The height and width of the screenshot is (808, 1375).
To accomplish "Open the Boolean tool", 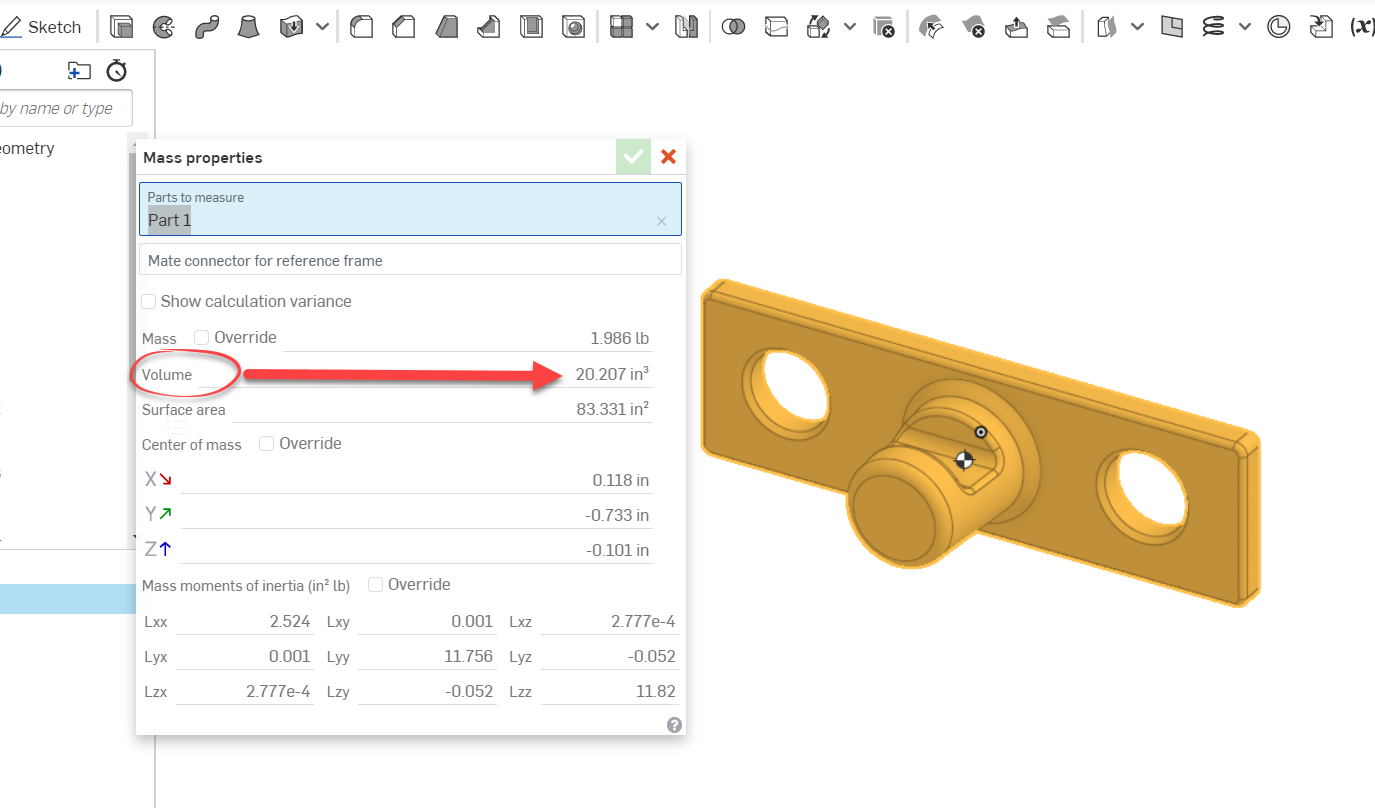I will pos(733,27).
